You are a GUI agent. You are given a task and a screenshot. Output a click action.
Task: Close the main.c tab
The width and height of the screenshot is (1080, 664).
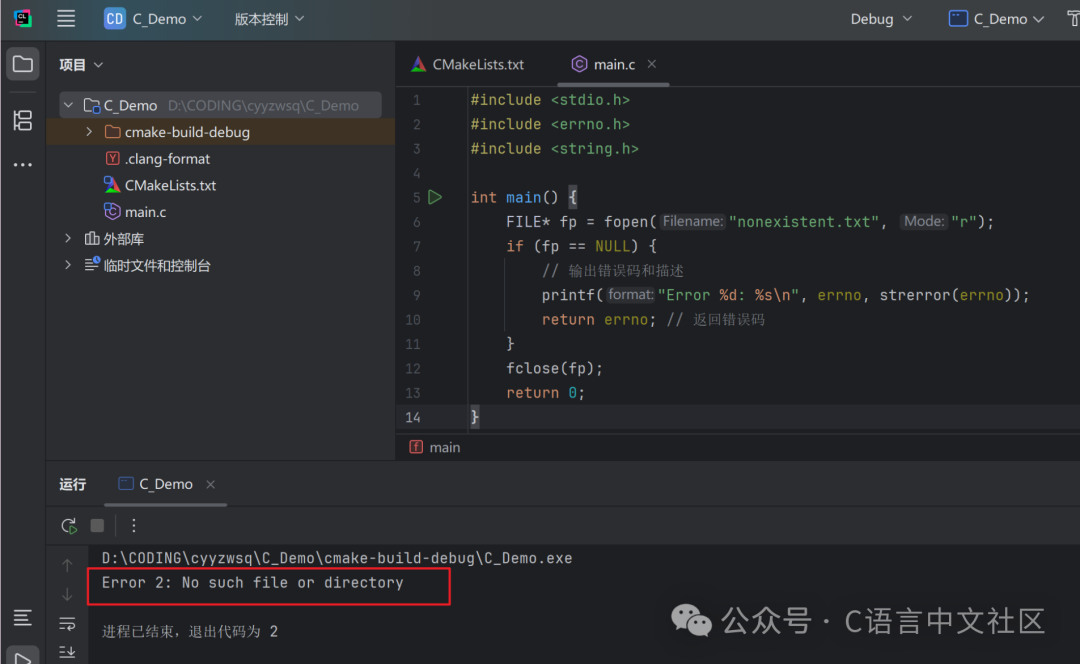(x=652, y=64)
